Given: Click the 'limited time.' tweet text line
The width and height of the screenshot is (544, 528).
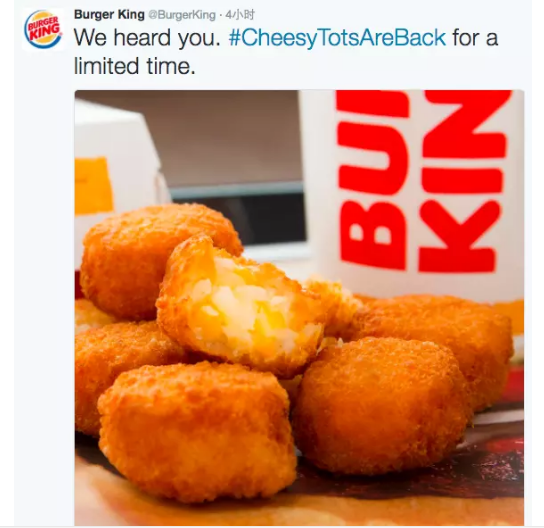Looking at the screenshot, I should [135, 66].
